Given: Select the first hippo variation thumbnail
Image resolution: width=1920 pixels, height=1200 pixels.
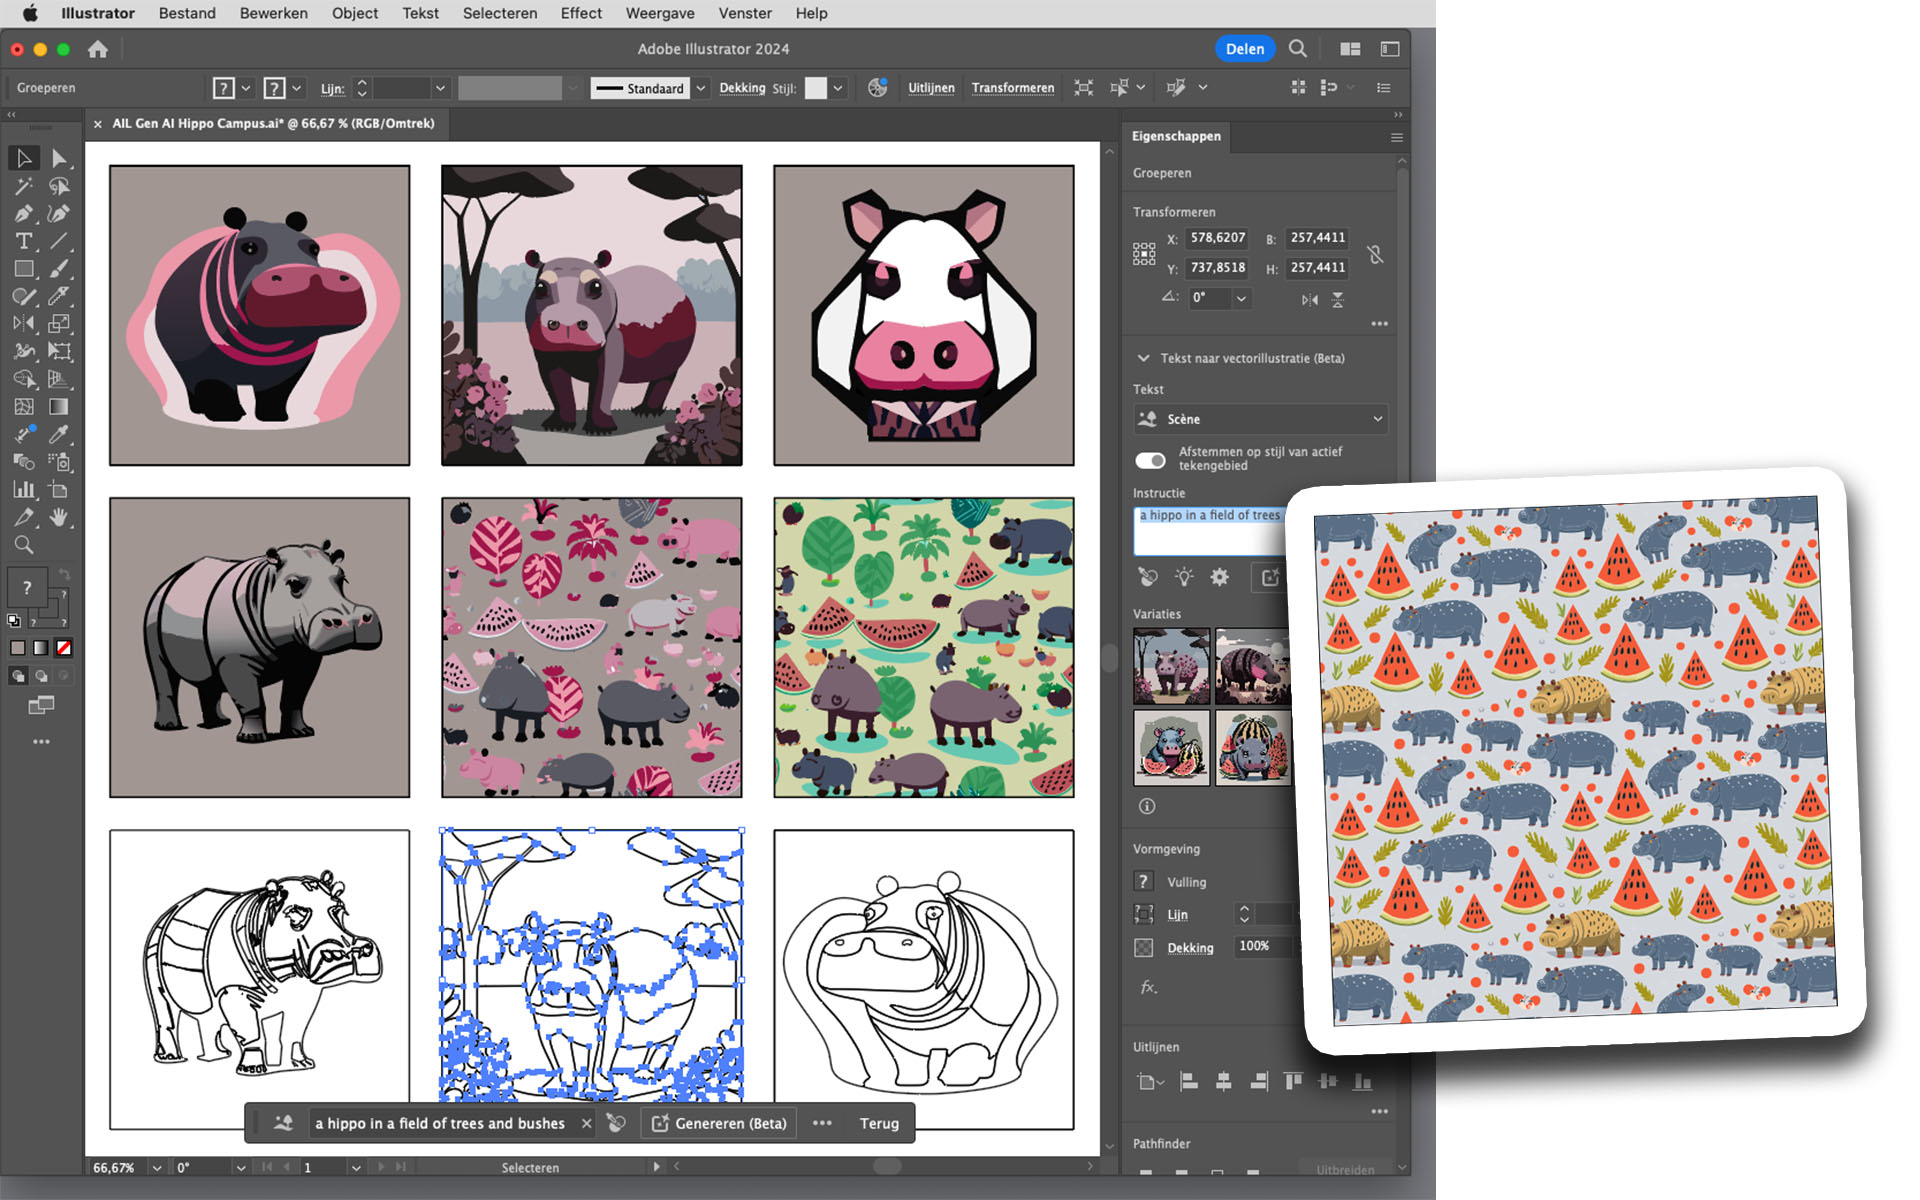Looking at the screenshot, I should point(1171,666).
